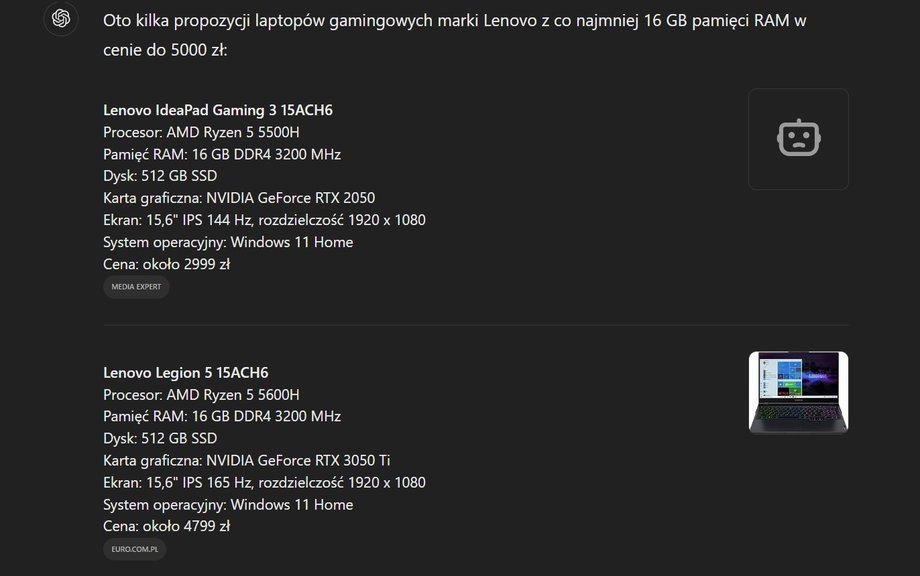
Task: Click the NVIDIA GeForce RTX 3050 Ti line
Action: coord(246,460)
